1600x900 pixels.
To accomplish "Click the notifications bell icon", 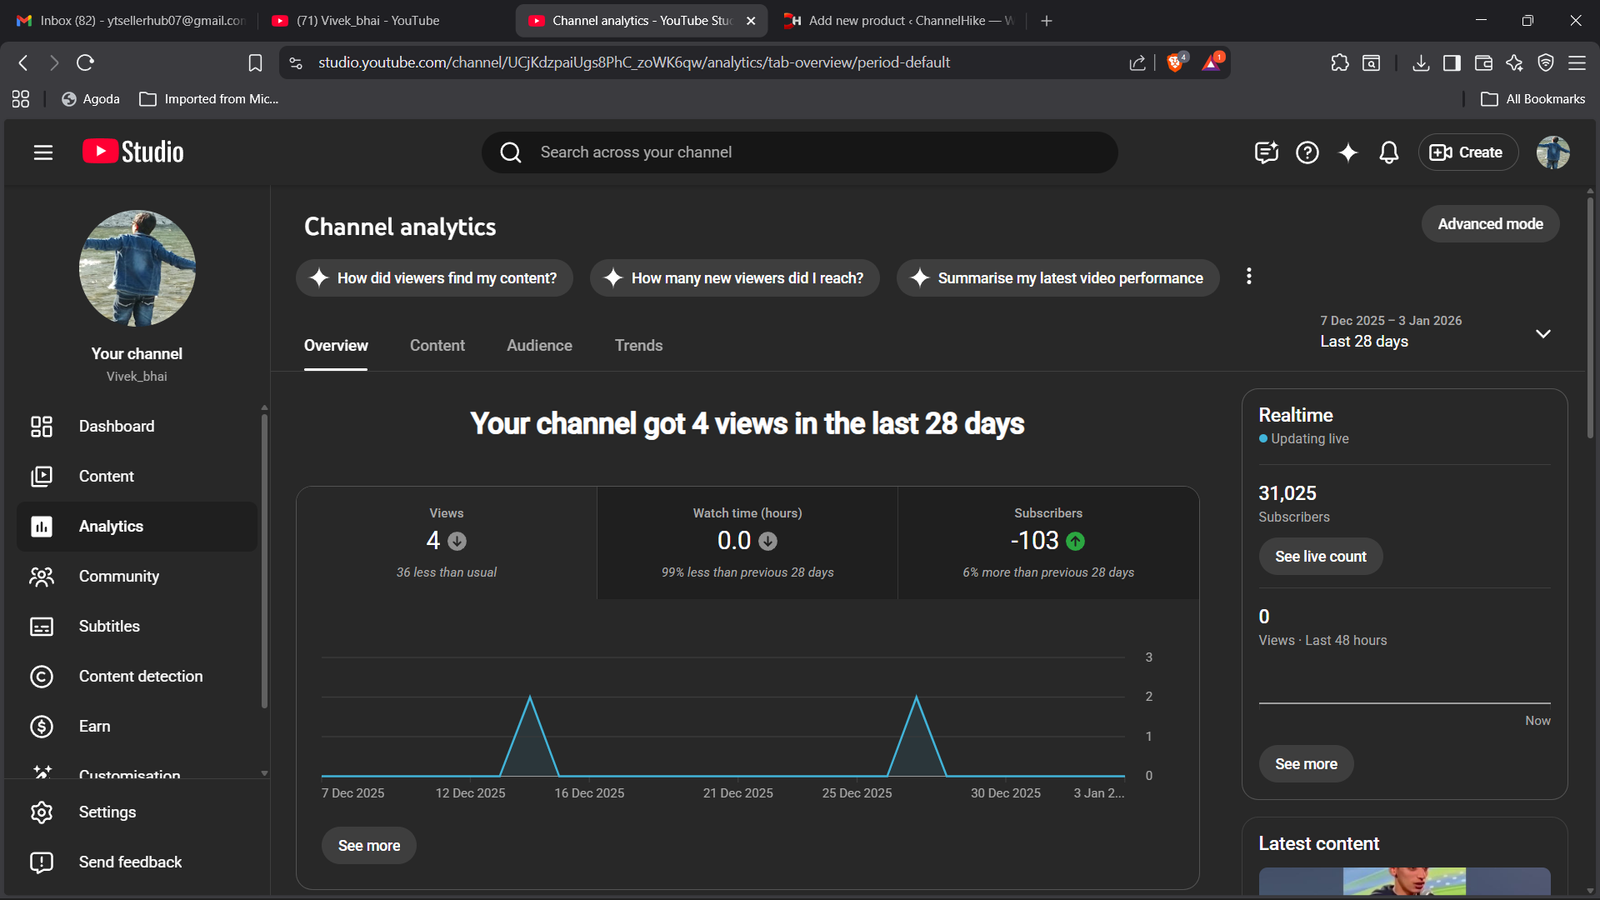I will click(1388, 152).
